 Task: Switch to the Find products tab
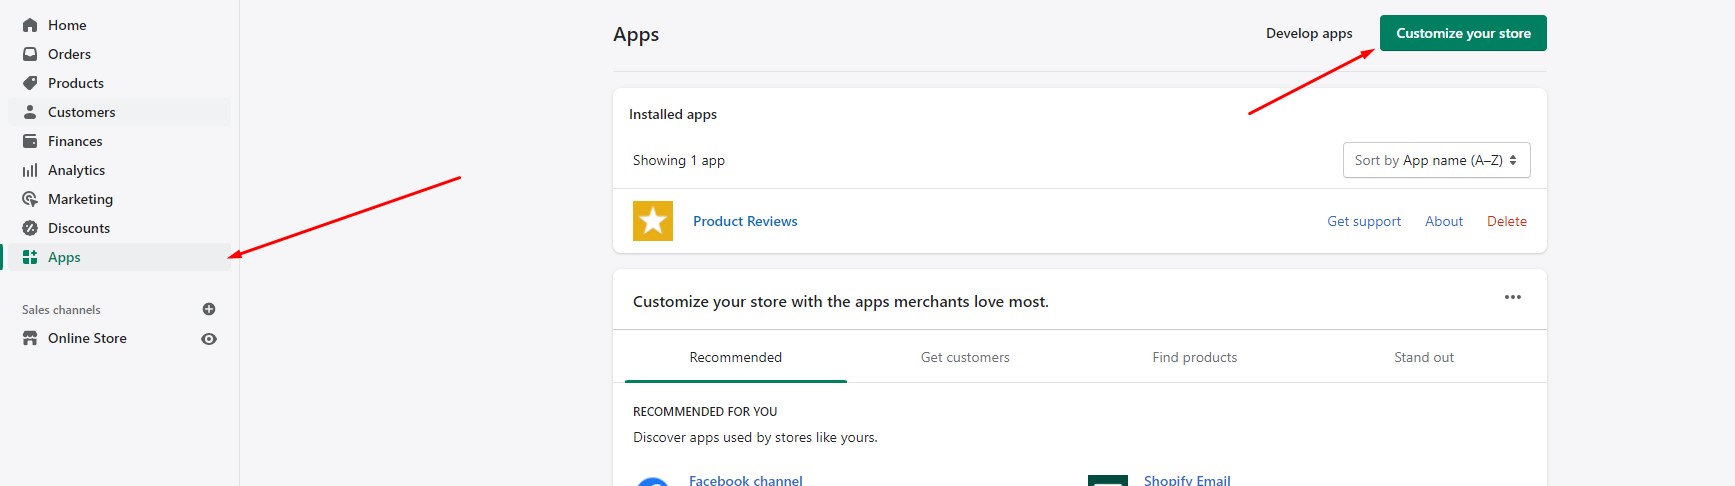[1194, 357]
